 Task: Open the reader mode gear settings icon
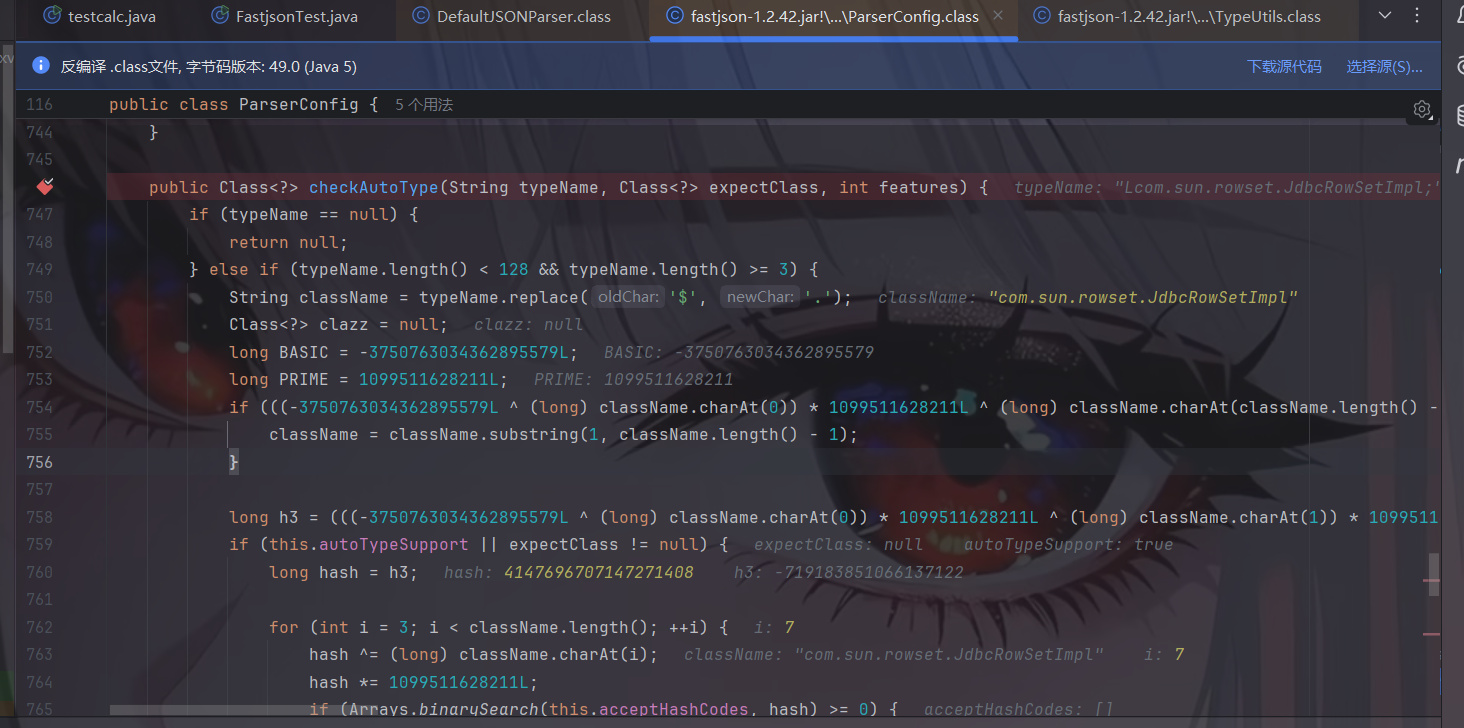point(1422,109)
